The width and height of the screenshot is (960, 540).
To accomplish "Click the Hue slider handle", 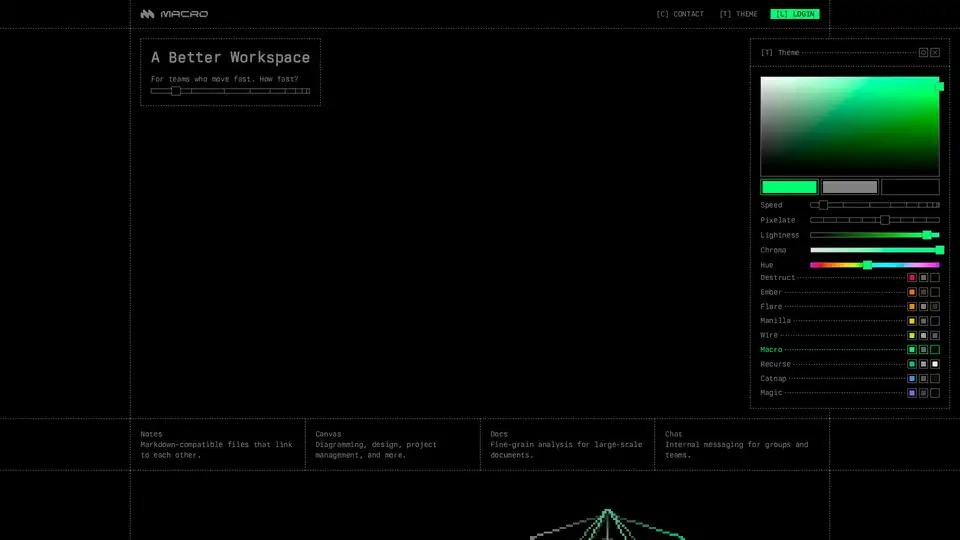I will point(867,265).
